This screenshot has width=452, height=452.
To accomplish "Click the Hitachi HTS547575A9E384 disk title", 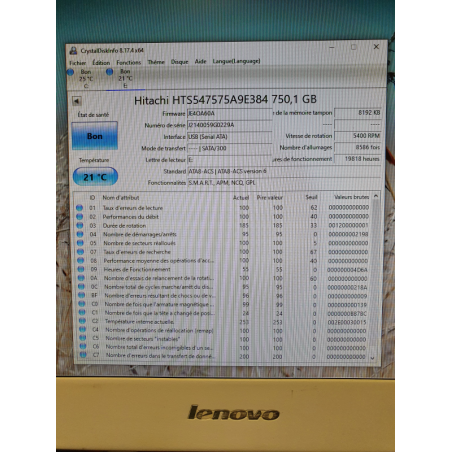I will coord(225,99).
